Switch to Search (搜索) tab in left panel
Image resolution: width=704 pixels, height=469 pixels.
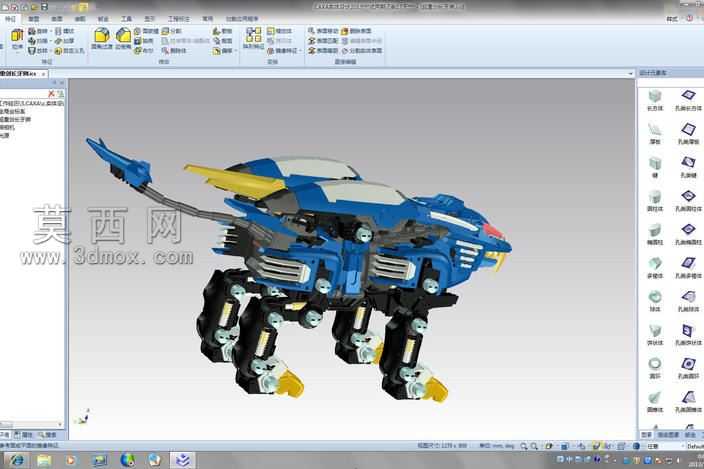tap(47, 435)
